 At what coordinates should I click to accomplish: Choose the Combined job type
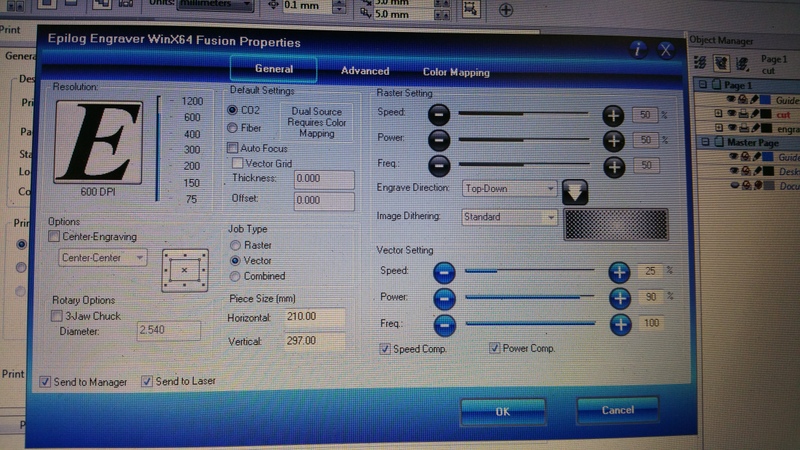pyautogui.click(x=235, y=276)
